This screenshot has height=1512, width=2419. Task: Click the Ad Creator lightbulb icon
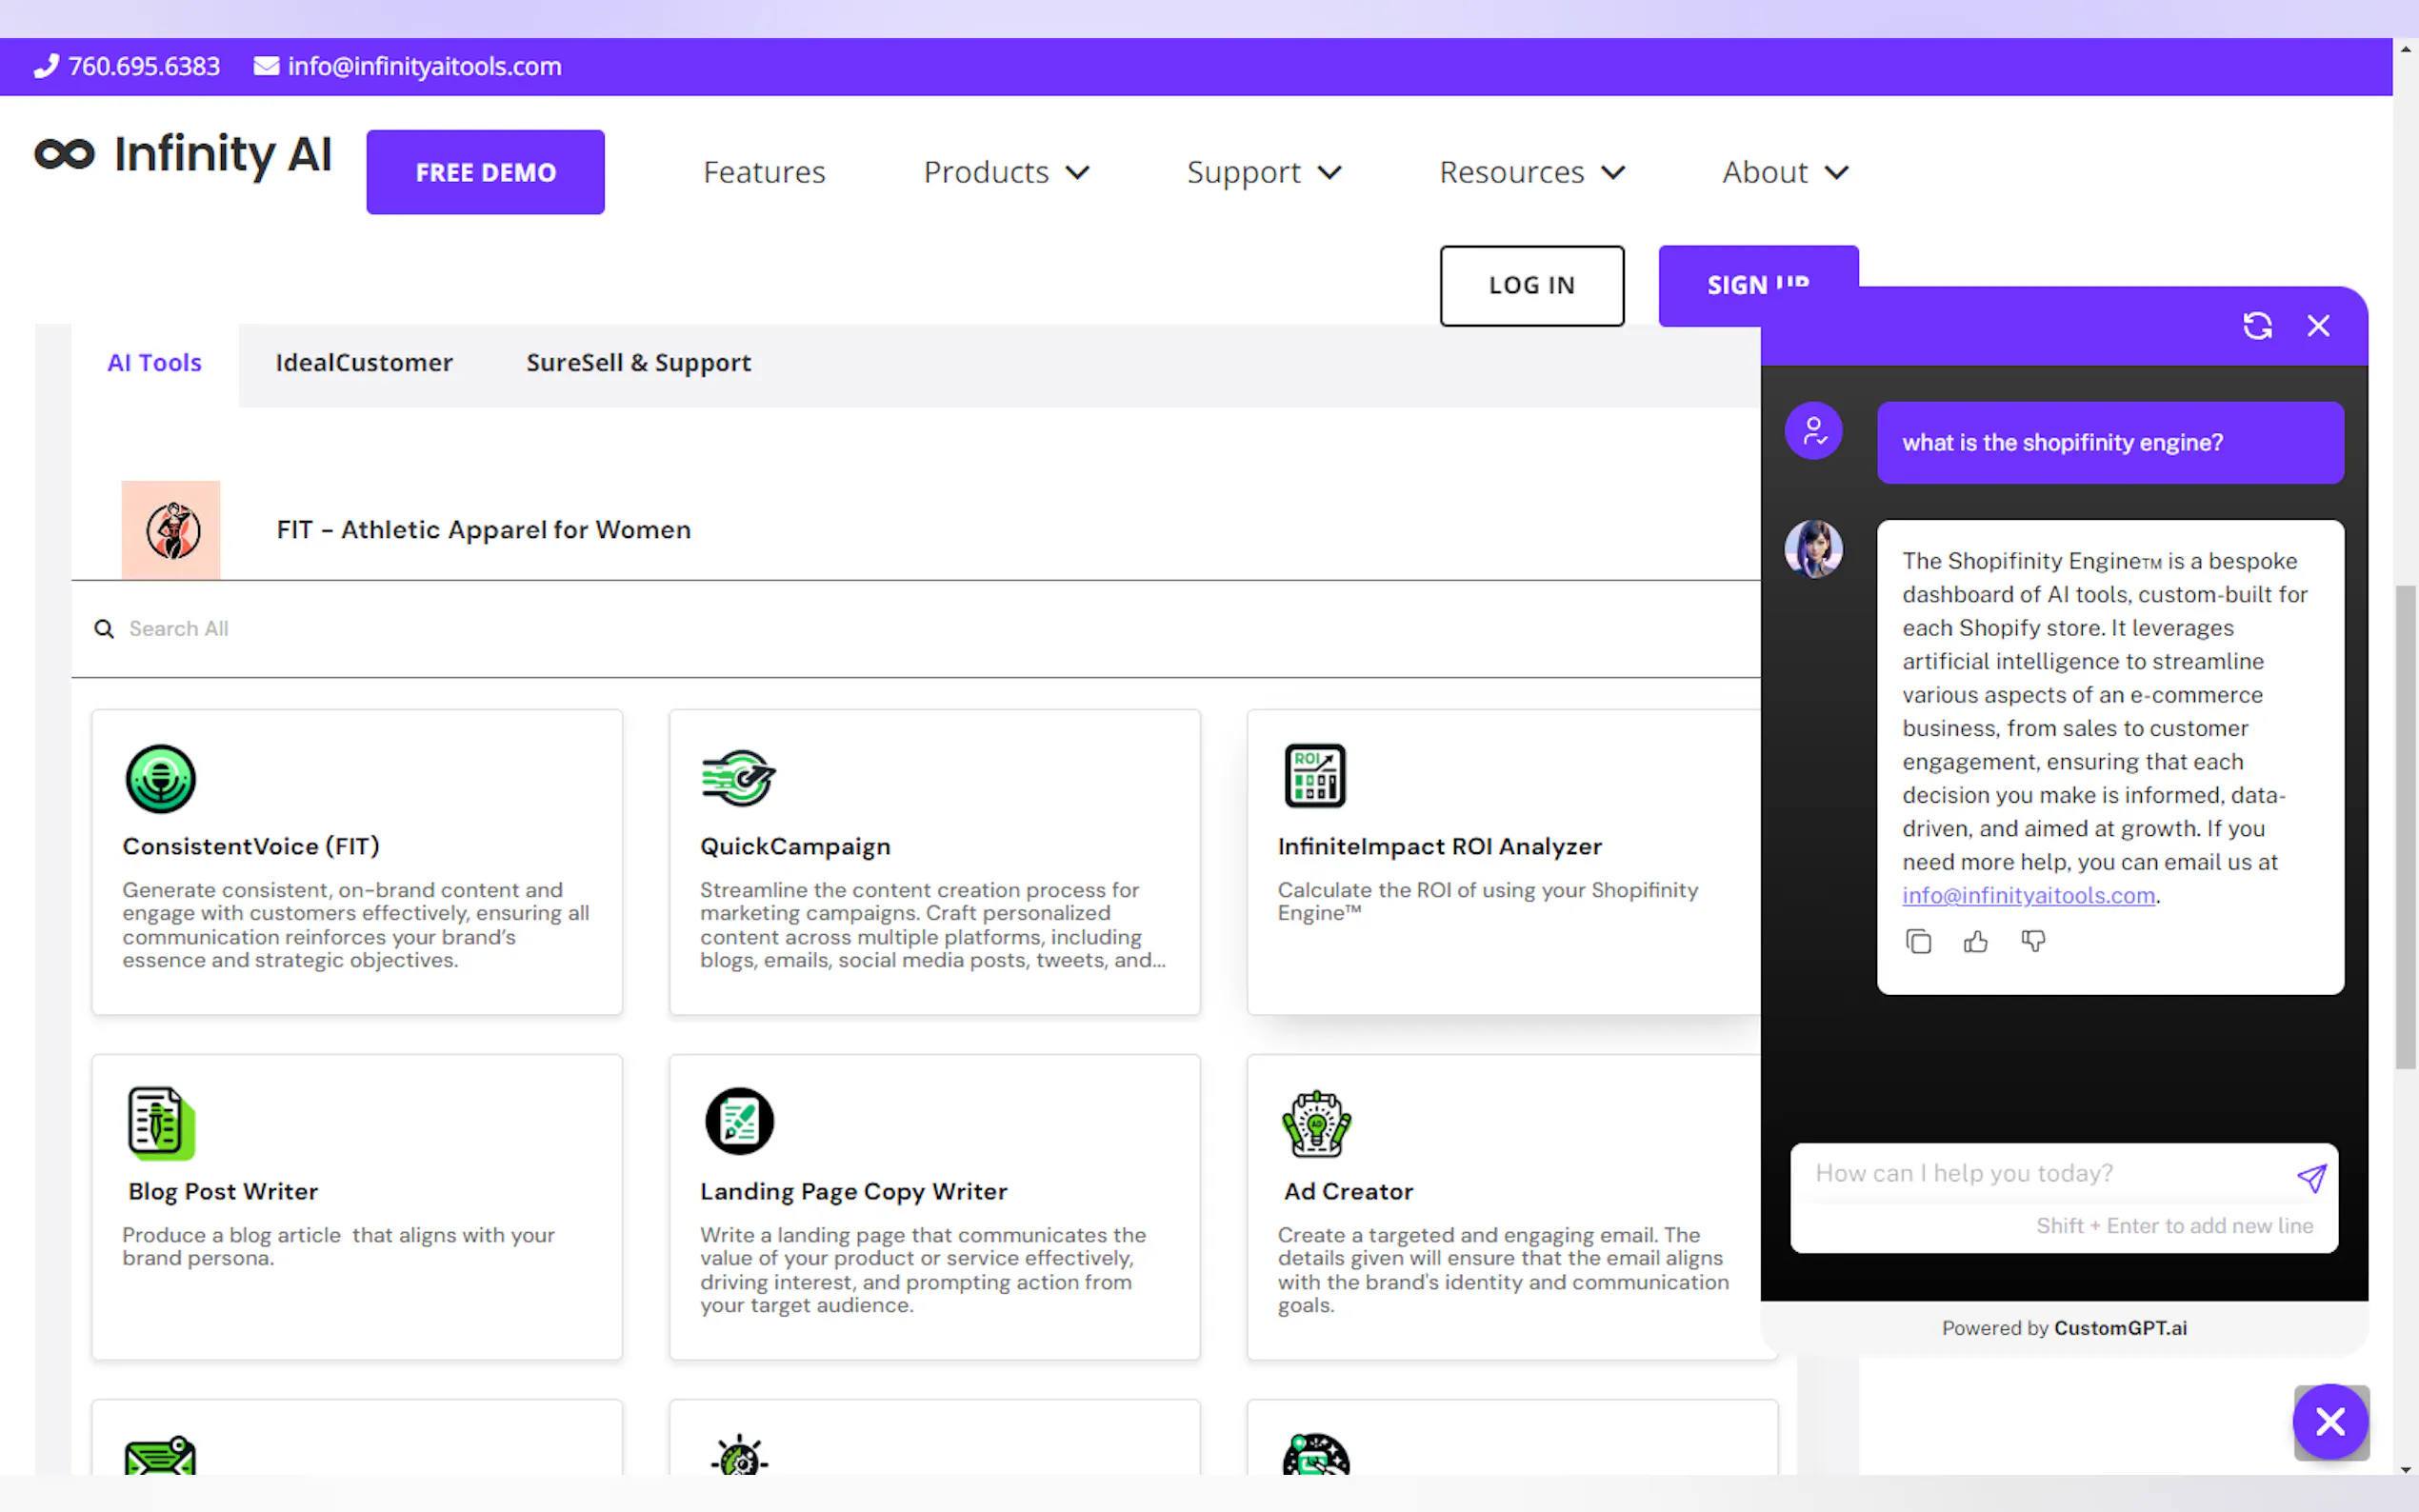tap(1316, 1123)
